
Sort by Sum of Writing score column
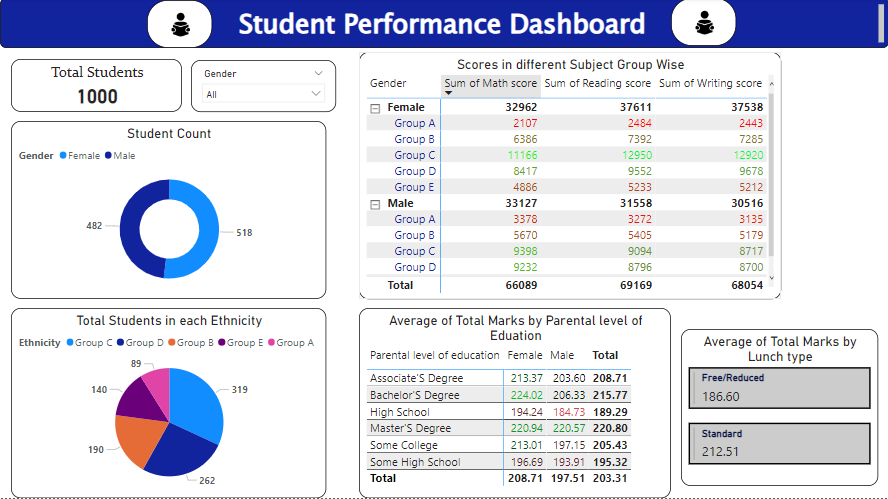tap(710, 84)
